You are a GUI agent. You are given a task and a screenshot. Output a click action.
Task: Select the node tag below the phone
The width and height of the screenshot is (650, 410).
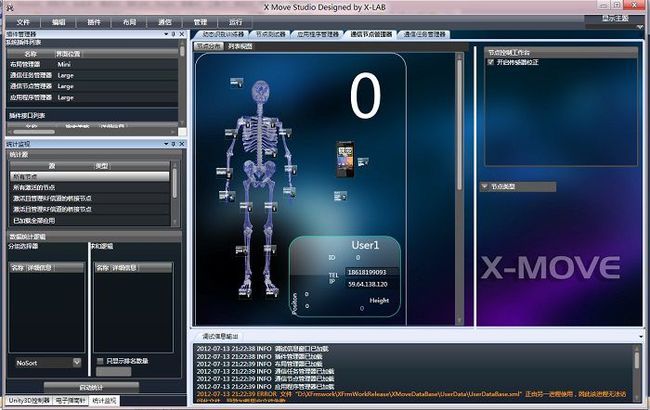pos(340,196)
